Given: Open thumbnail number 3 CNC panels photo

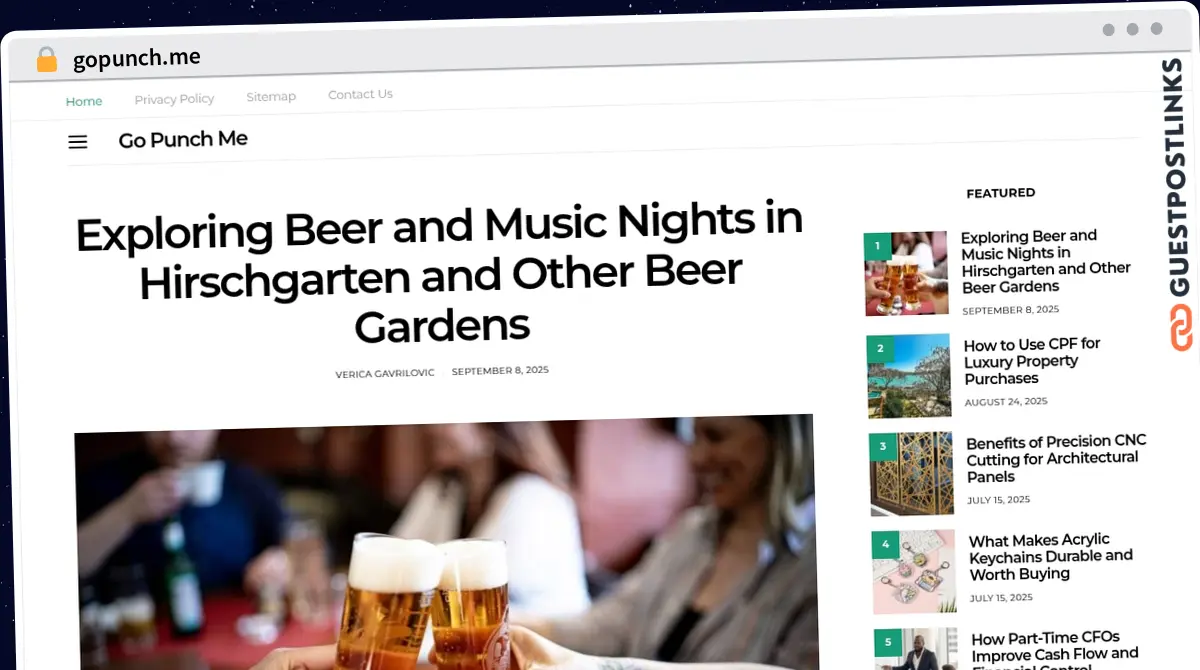Looking at the screenshot, I should point(911,473).
